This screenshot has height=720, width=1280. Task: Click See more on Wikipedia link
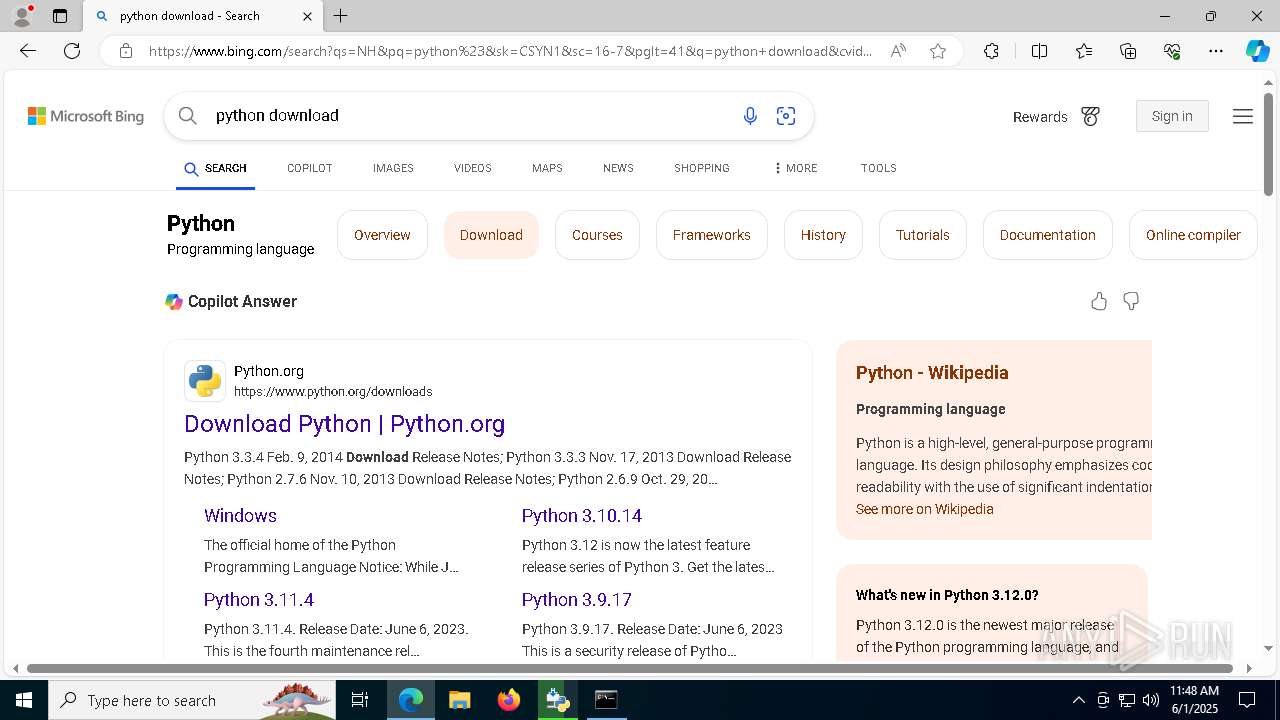coord(925,509)
